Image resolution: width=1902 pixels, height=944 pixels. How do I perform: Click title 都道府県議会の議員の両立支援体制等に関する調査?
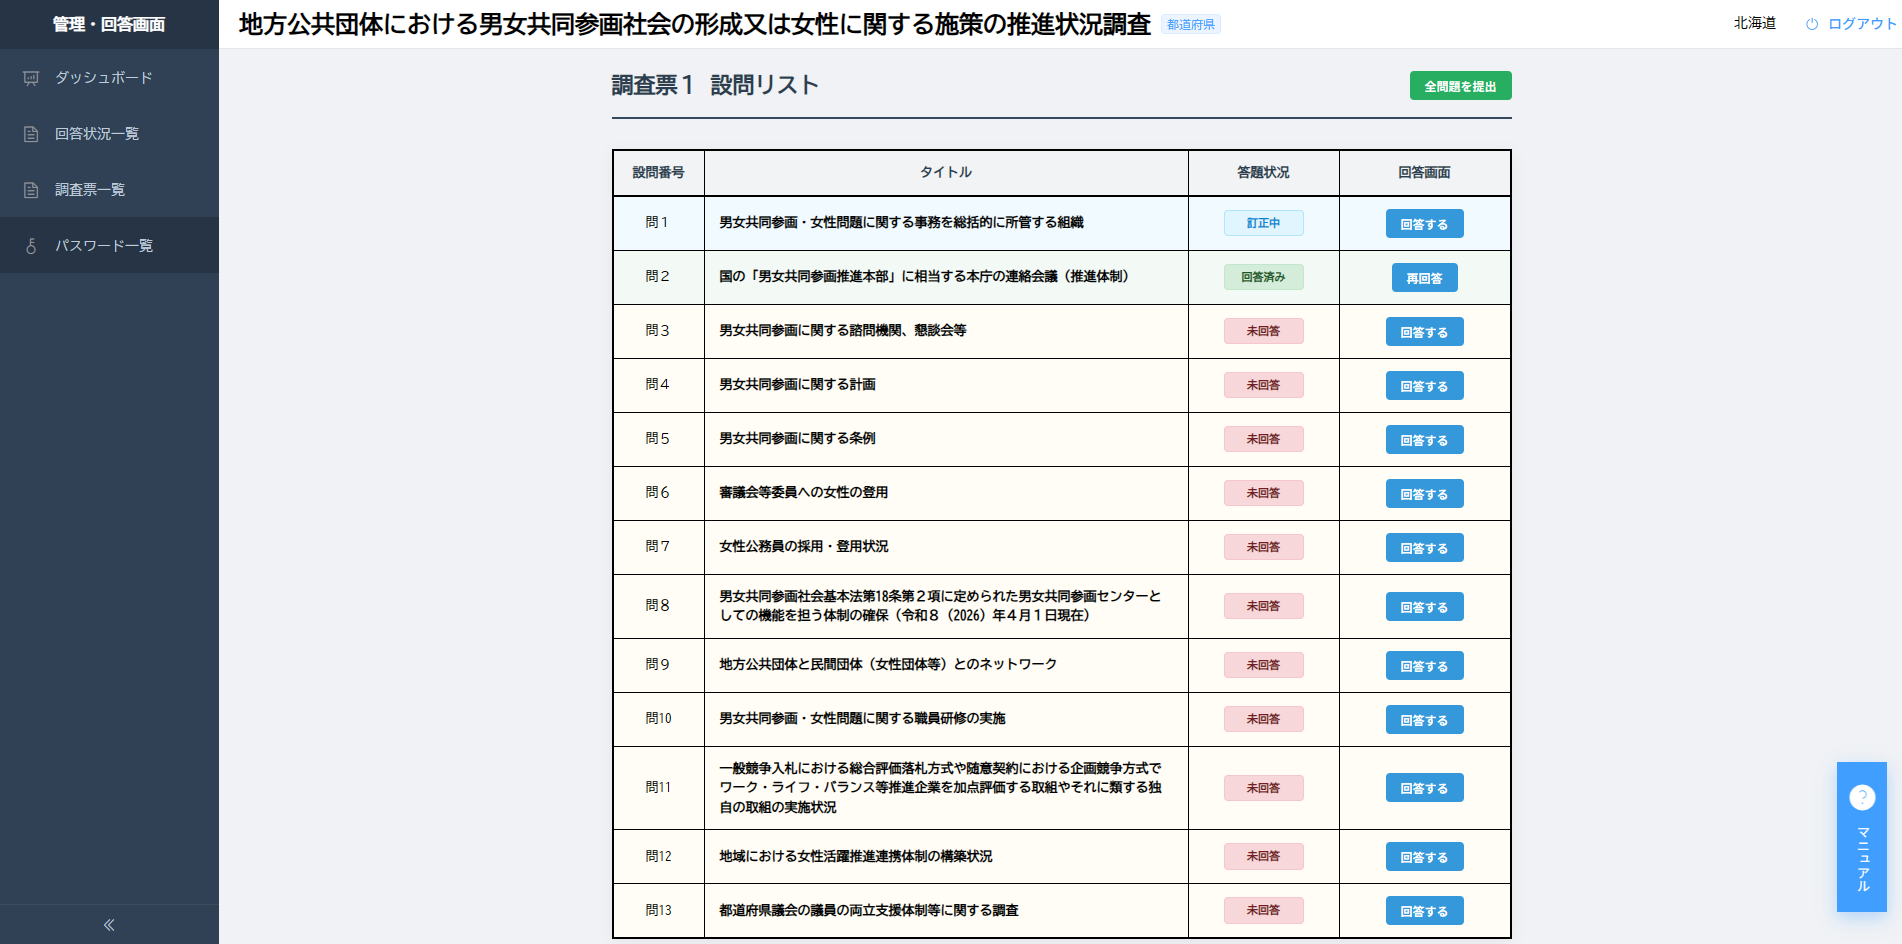(869, 911)
